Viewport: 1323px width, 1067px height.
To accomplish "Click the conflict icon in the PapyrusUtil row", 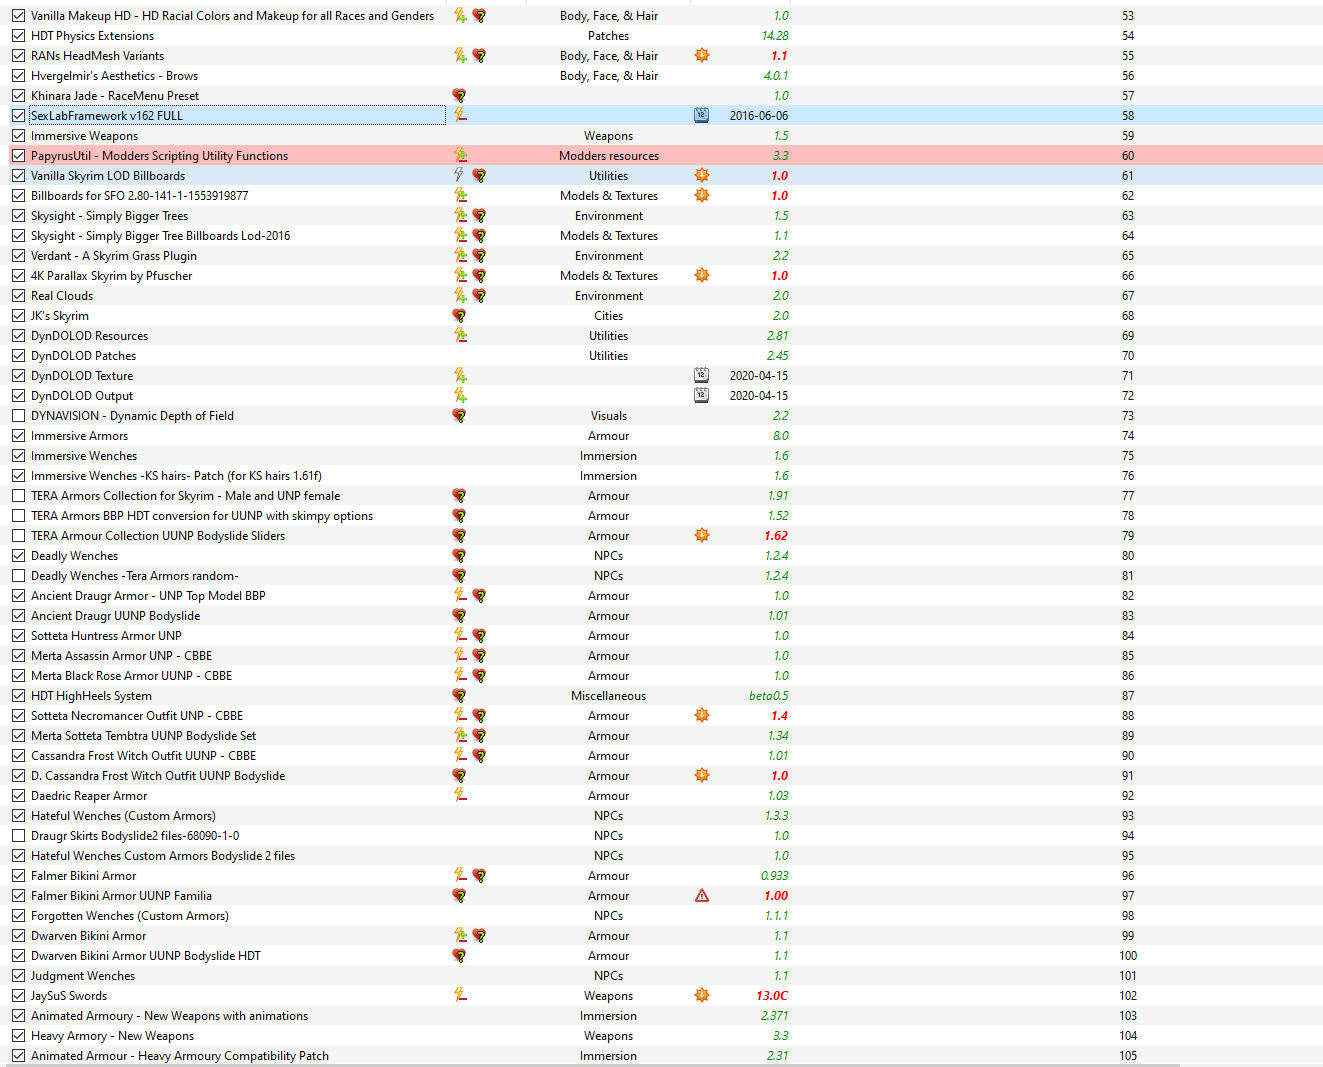I will (460, 155).
